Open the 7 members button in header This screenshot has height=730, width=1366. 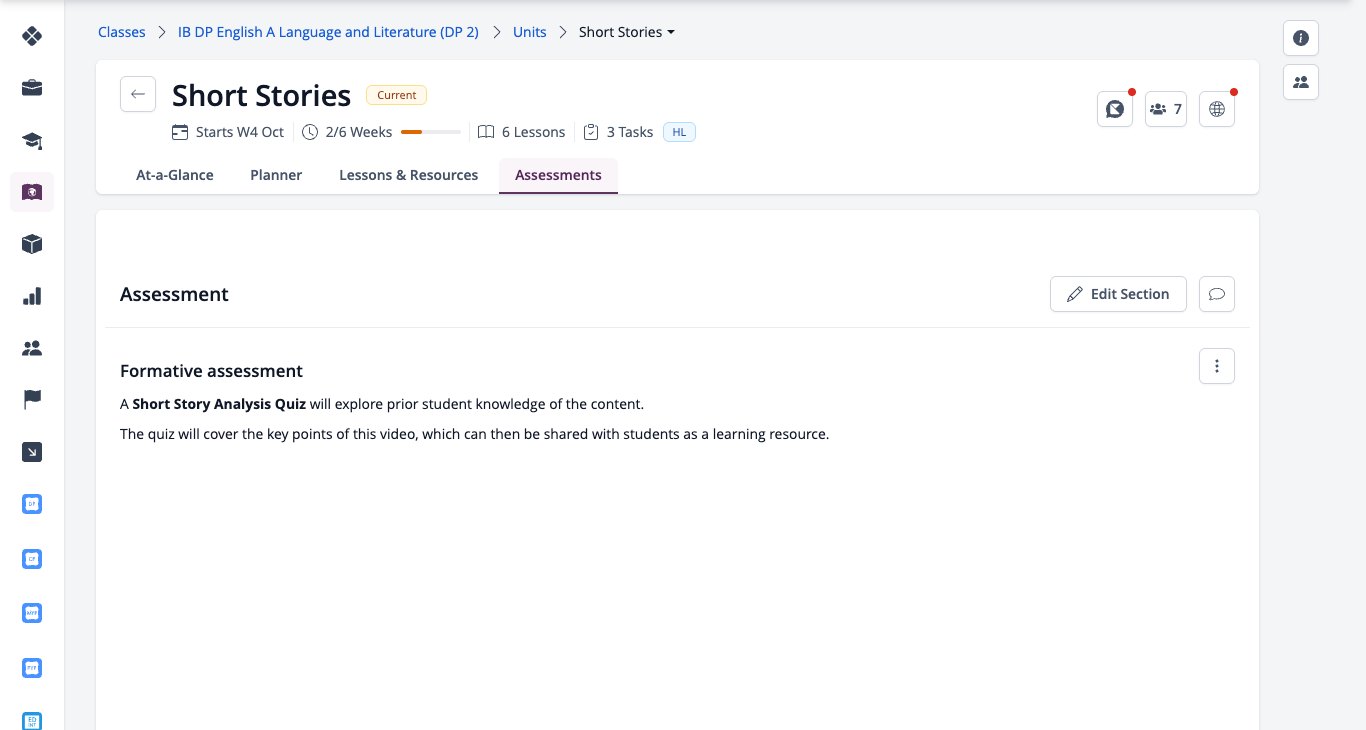(1166, 109)
